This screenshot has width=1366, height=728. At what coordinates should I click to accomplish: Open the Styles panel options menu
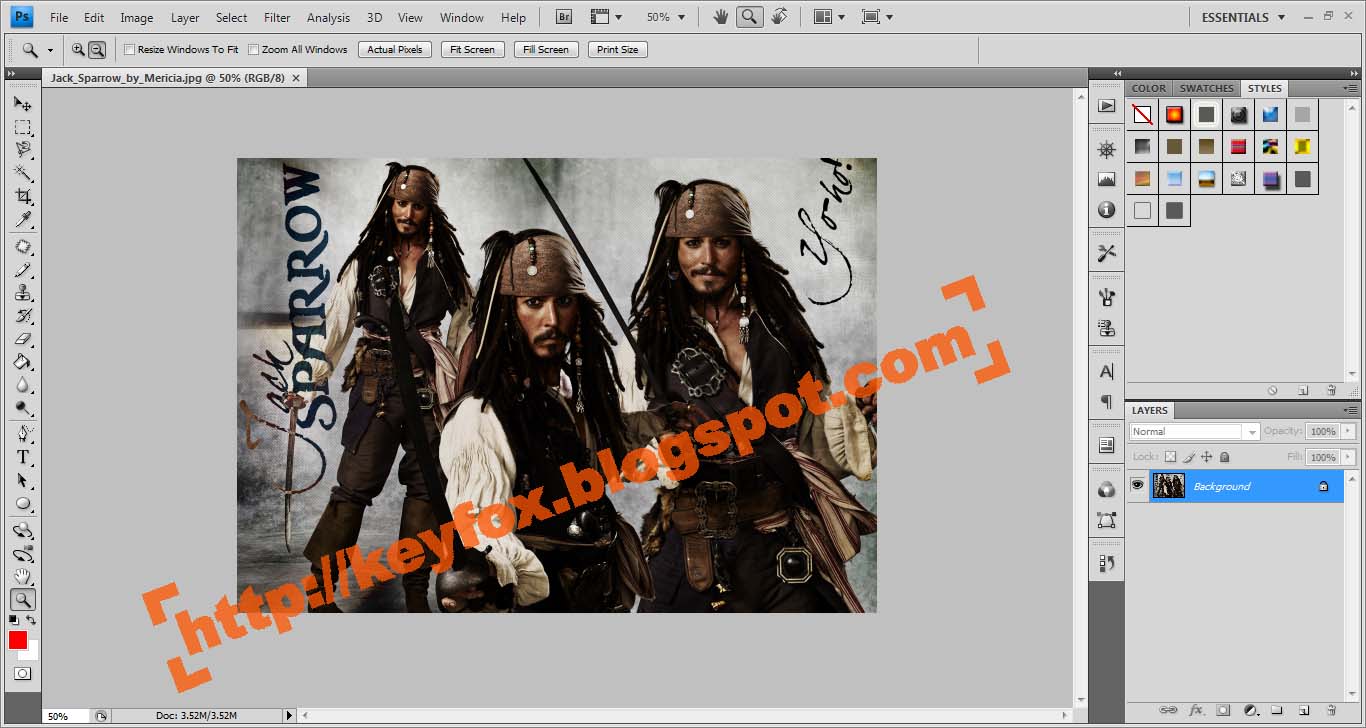pyautogui.click(x=1351, y=88)
